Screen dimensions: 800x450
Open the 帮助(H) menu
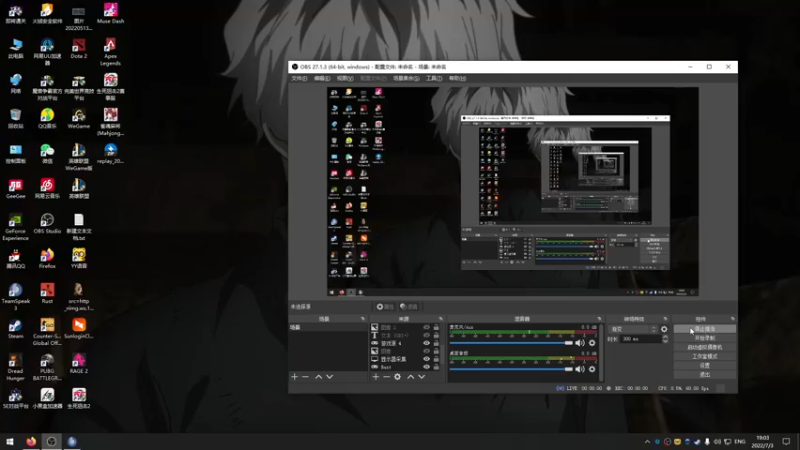tap(458, 79)
